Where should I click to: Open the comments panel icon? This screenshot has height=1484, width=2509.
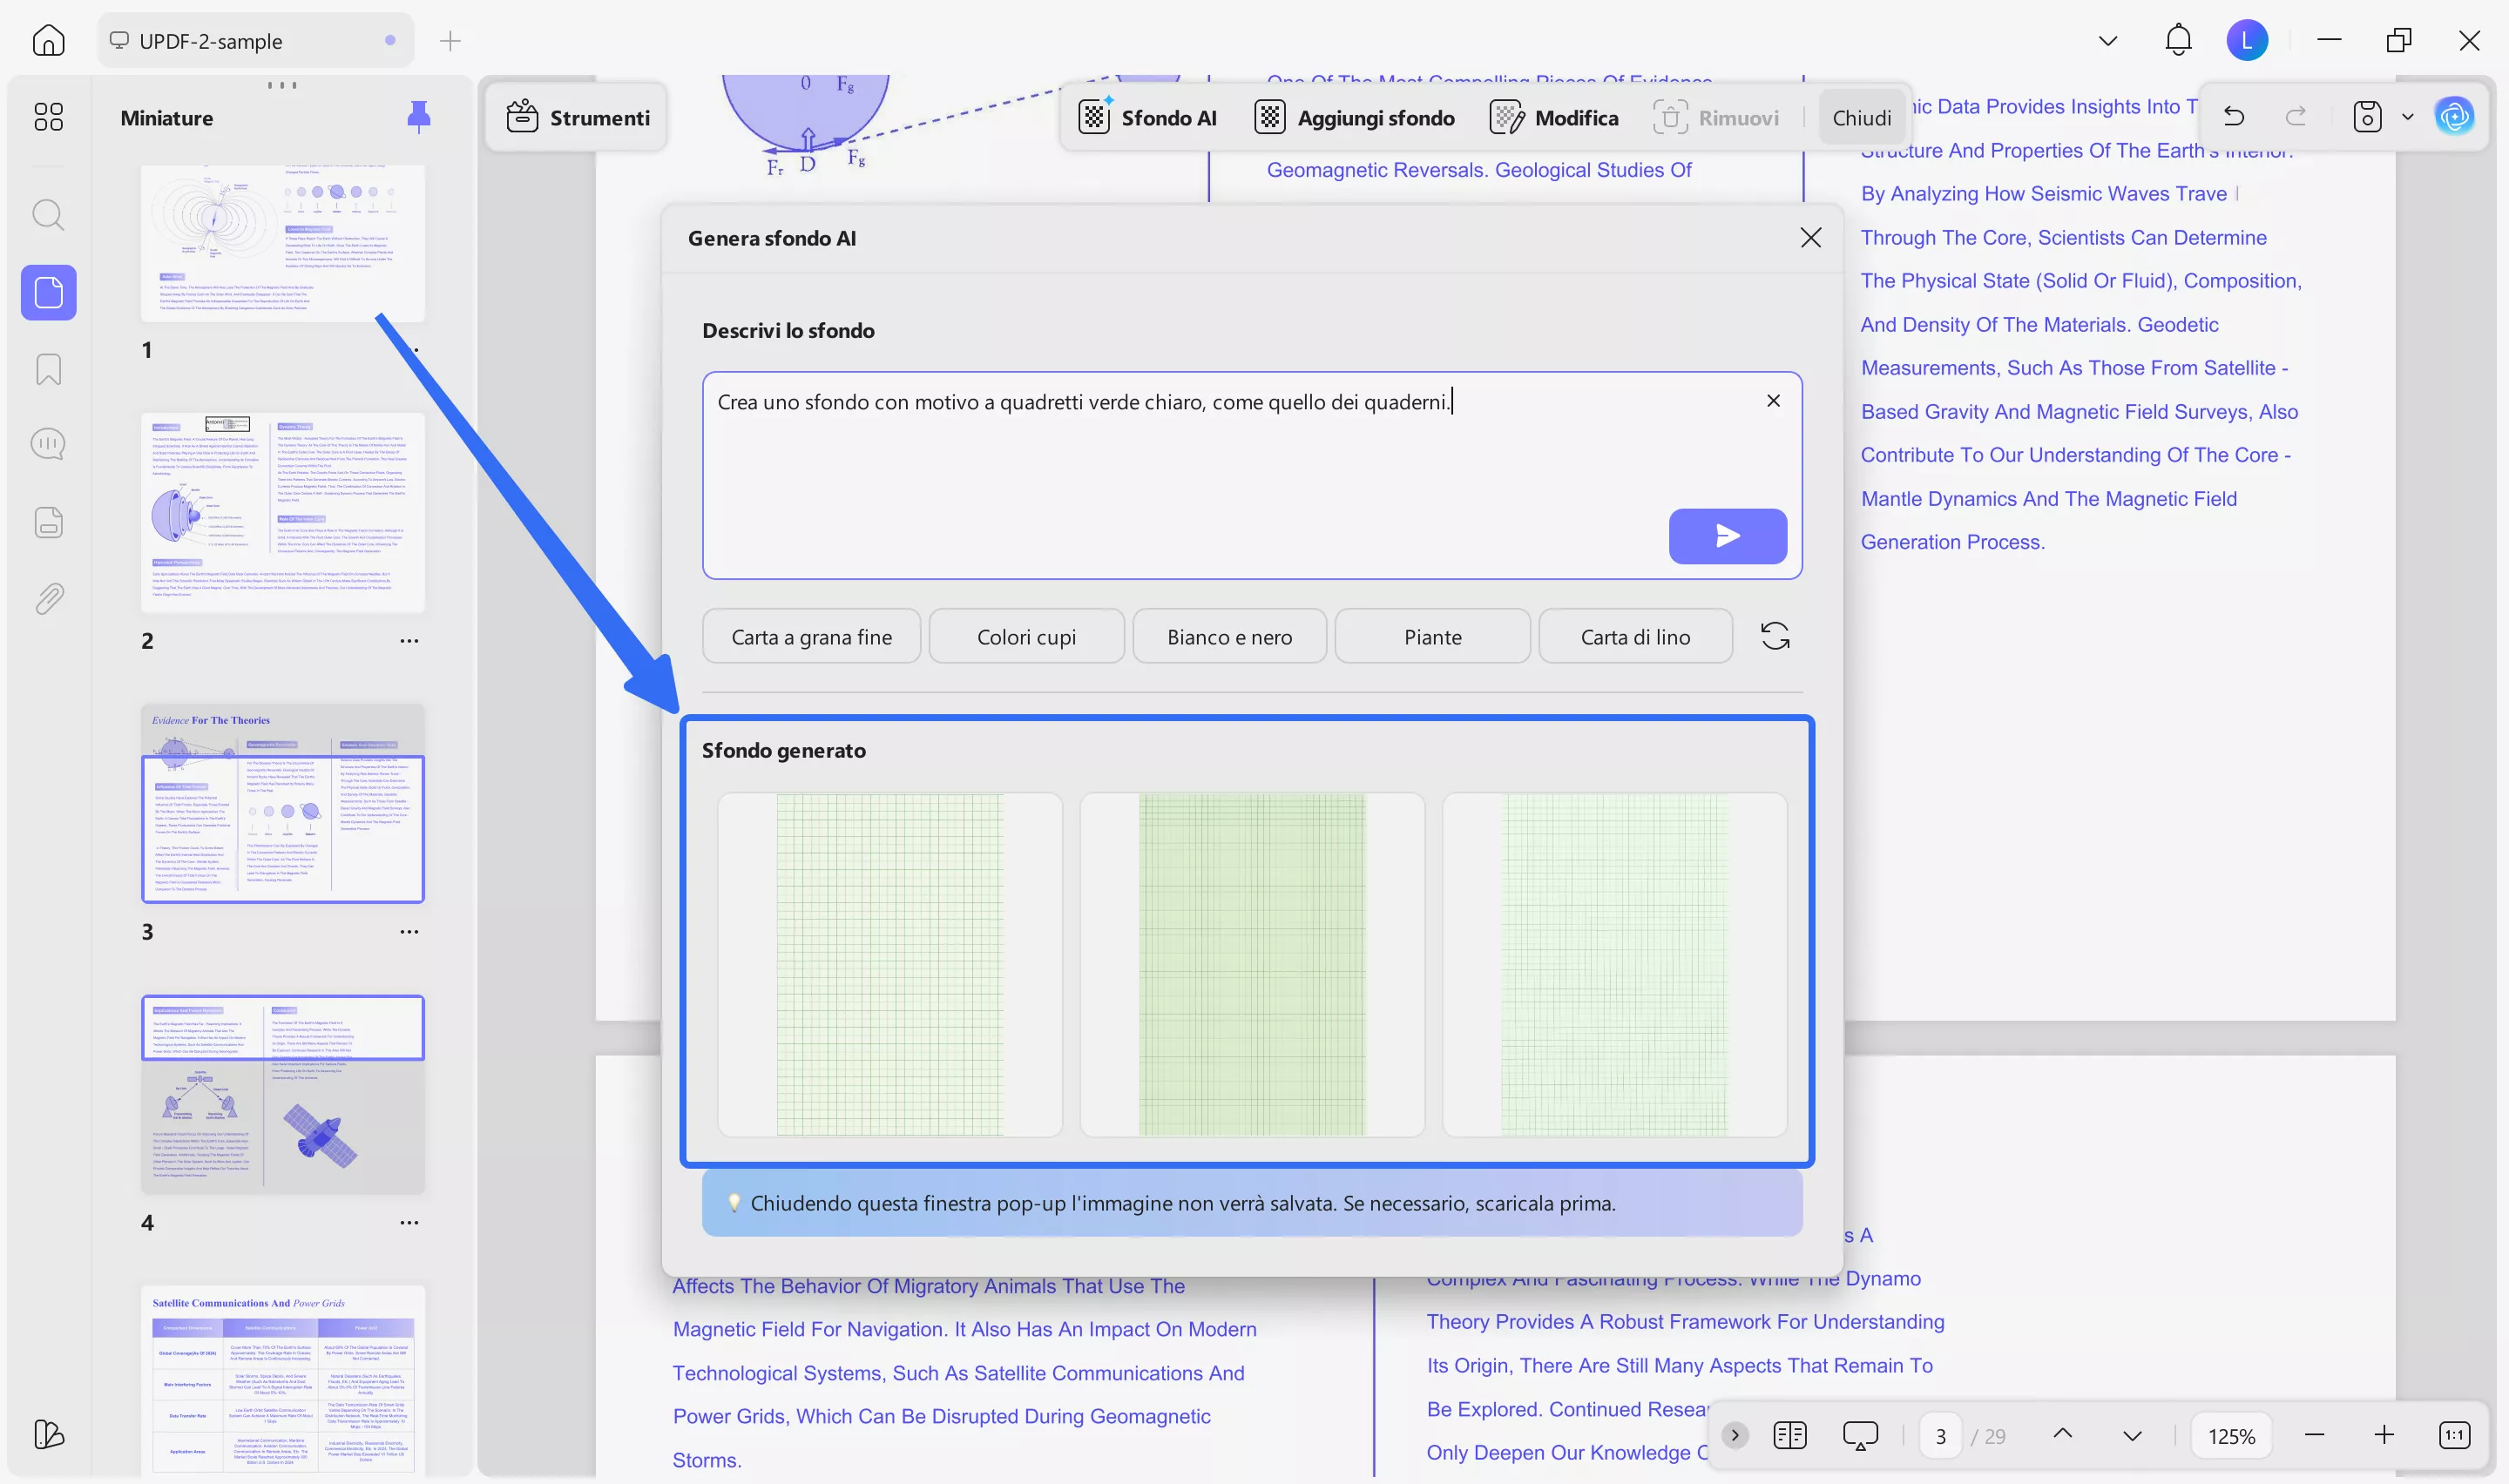[x=48, y=444]
